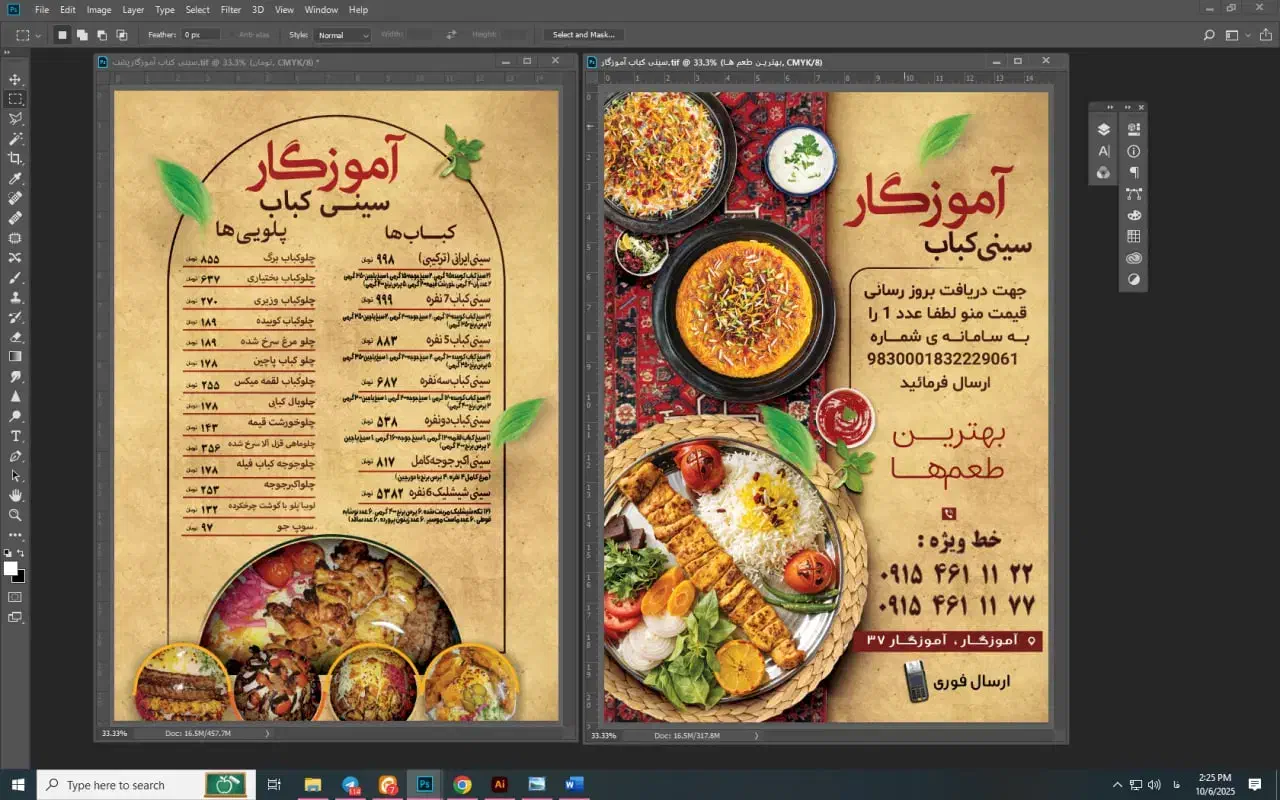Open the Style dropdown set to Normal
Image resolution: width=1280 pixels, height=800 pixels.
[x=342, y=35]
